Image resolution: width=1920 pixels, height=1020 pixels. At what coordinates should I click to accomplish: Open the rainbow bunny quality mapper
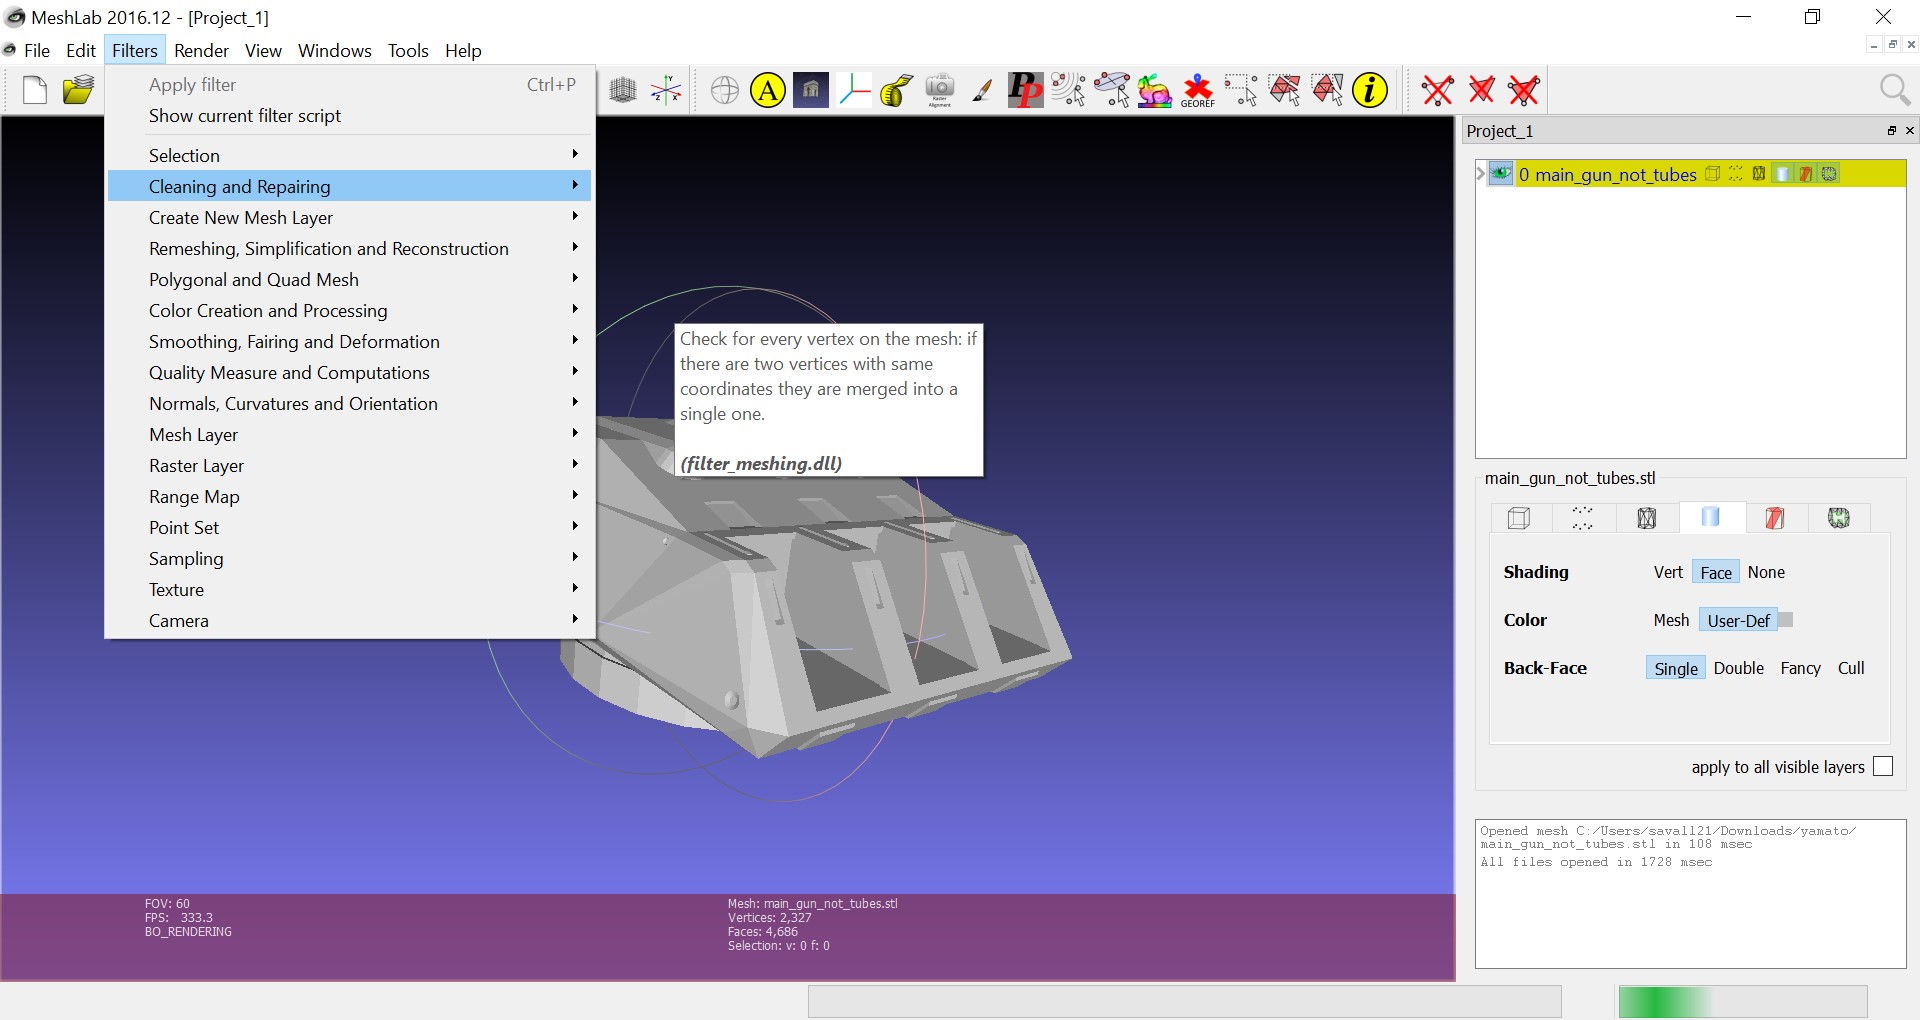[1155, 91]
